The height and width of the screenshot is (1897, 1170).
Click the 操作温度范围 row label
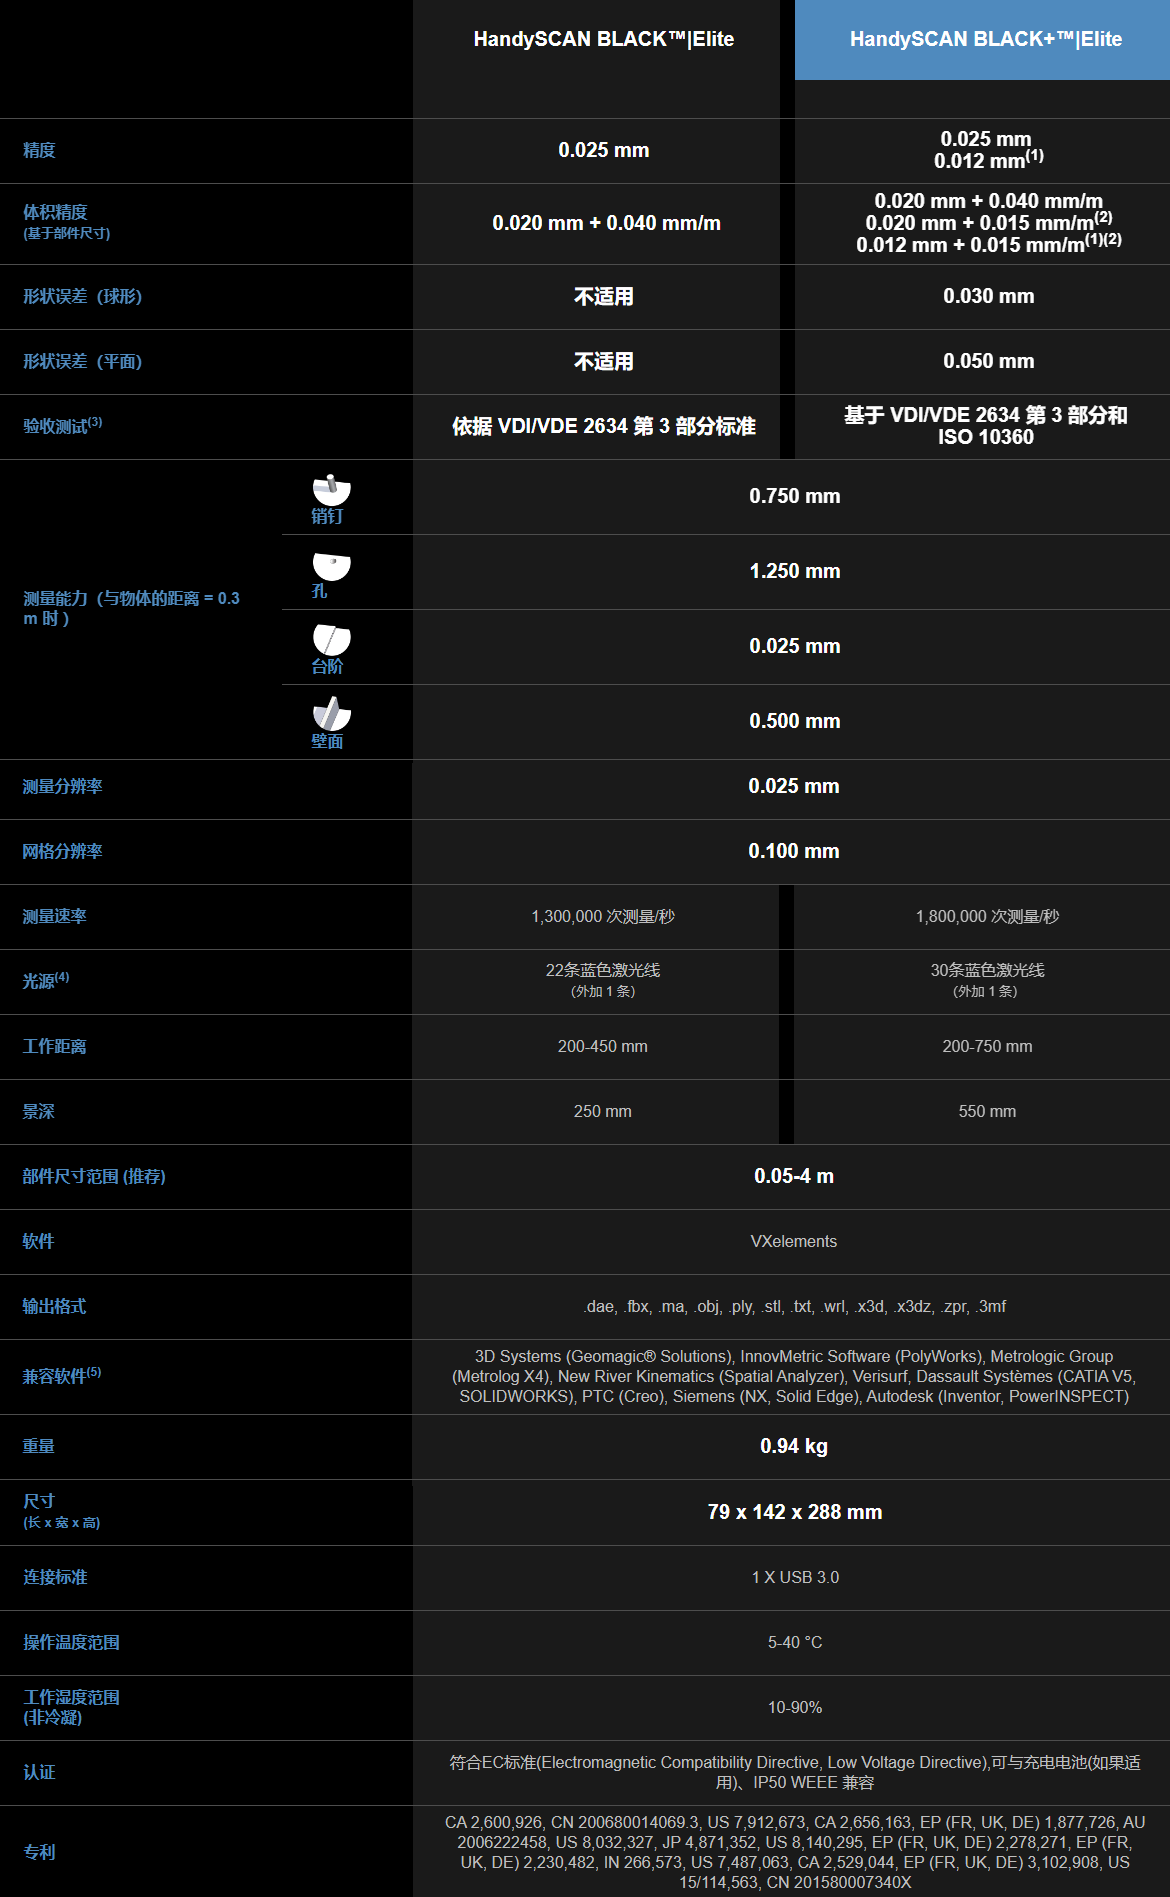(x=71, y=1642)
